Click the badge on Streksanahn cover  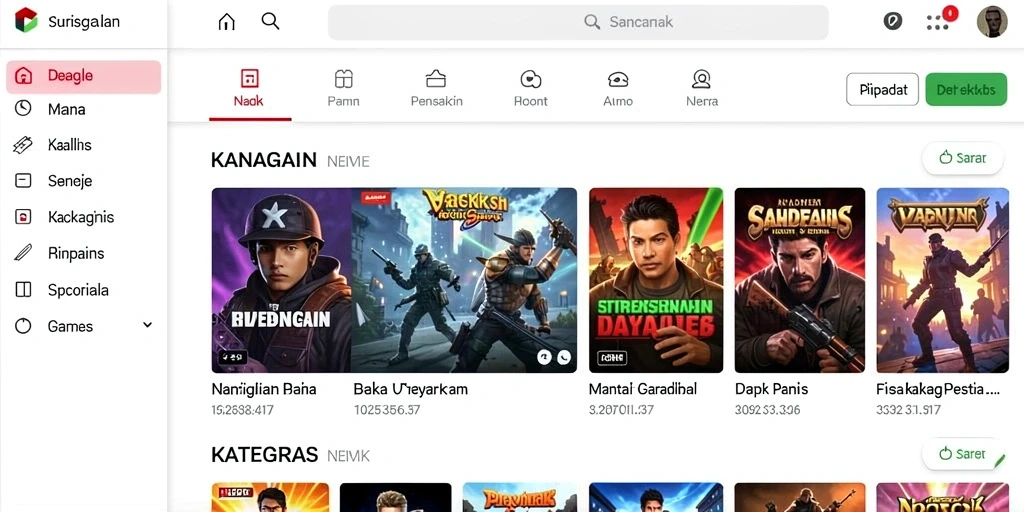click(612, 357)
